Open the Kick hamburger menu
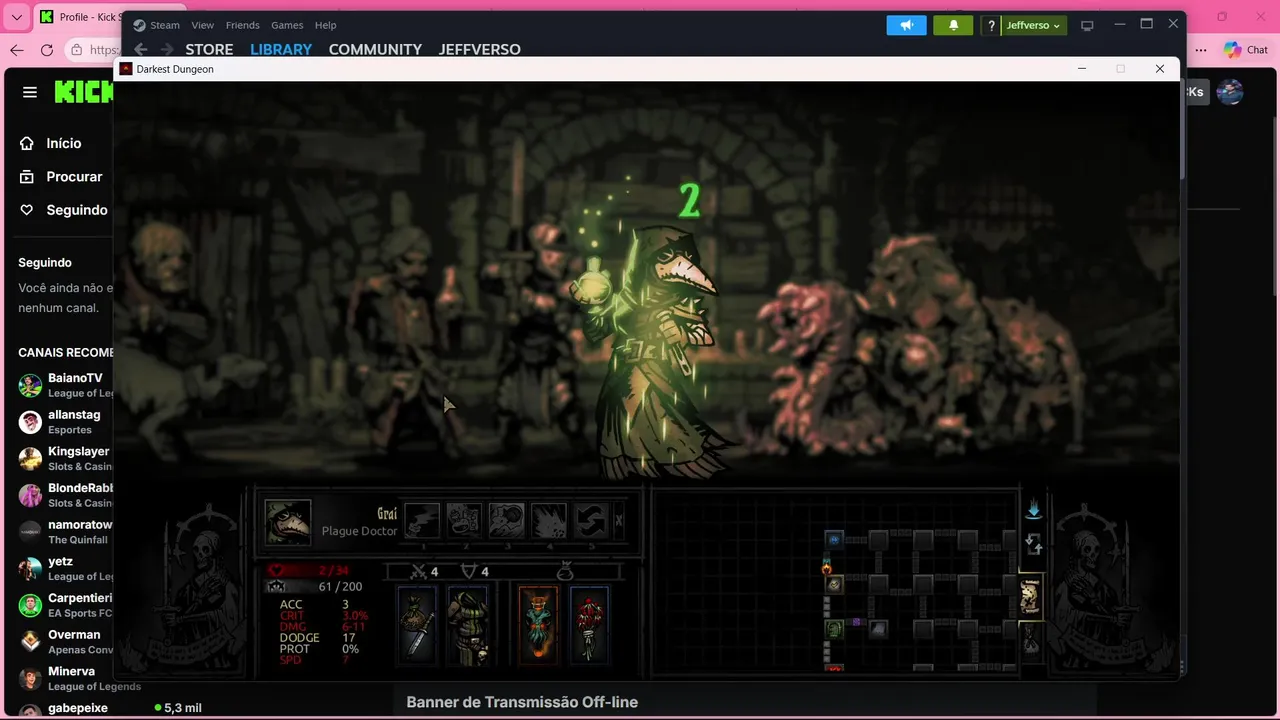The width and height of the screenshot is (1280, 720). click(x=30, y=92)
